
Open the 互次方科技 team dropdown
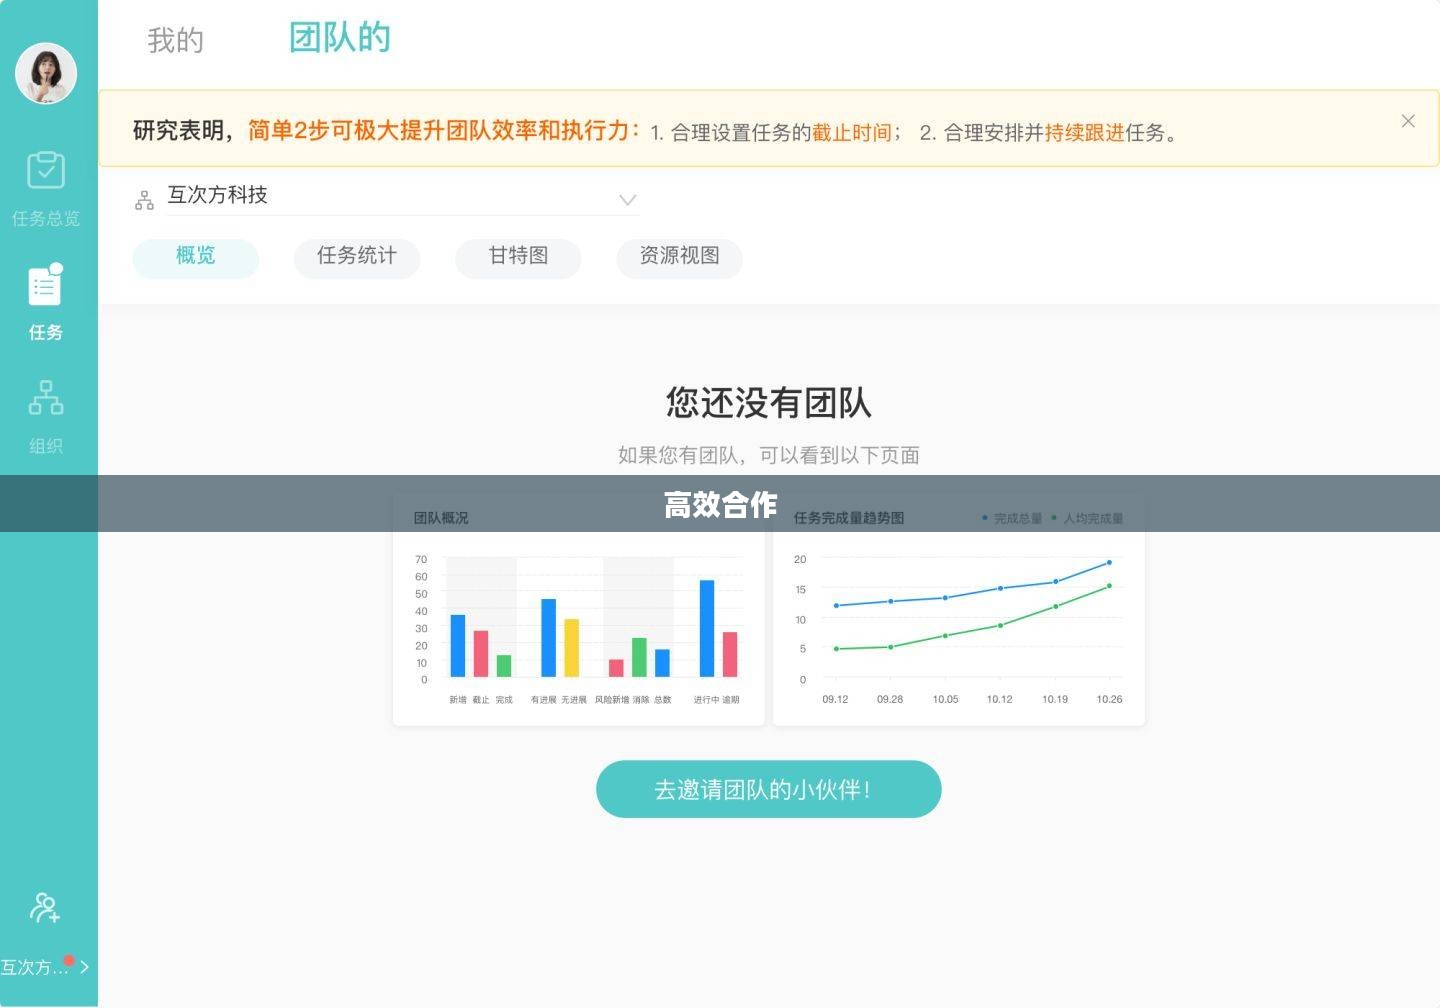coord(402,197)
